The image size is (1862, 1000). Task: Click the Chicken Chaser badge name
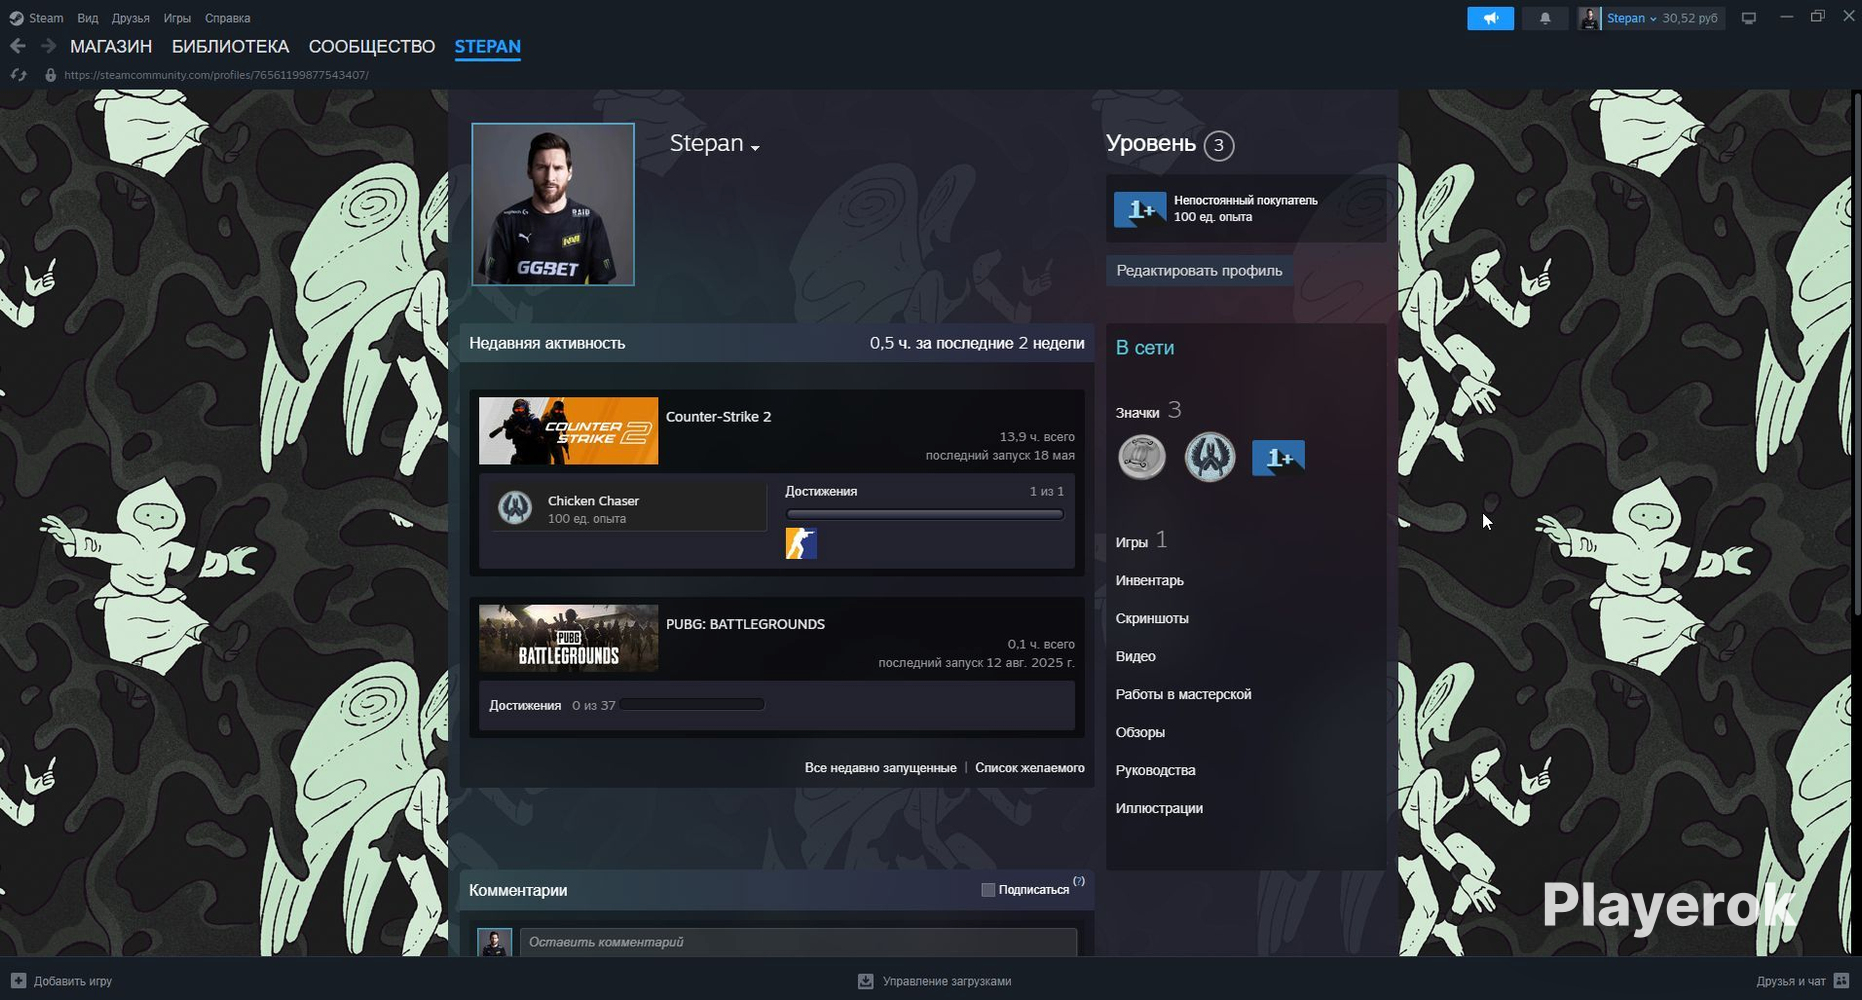[x=593, y=500]
